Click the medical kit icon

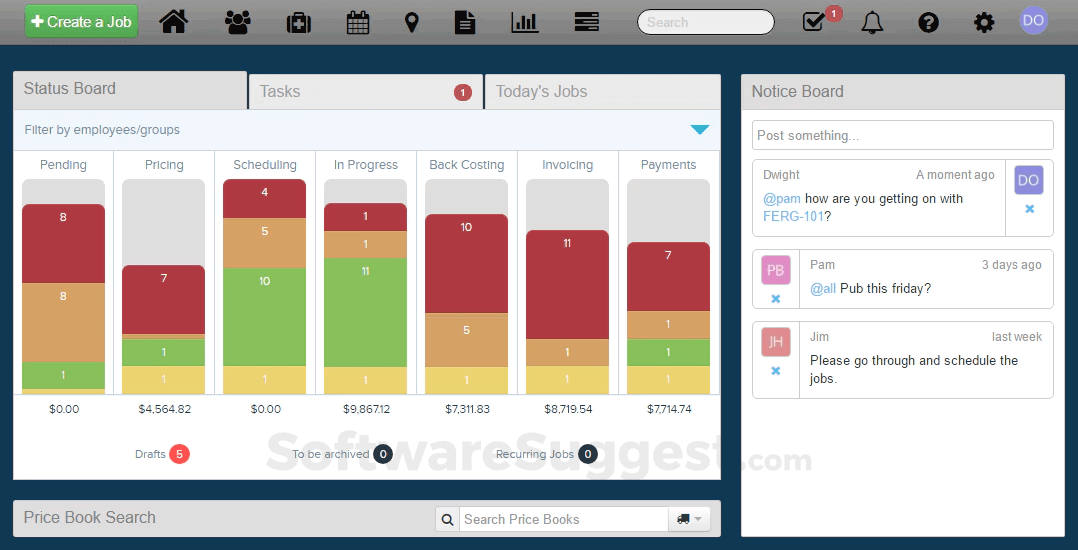[x=298, y=22]
